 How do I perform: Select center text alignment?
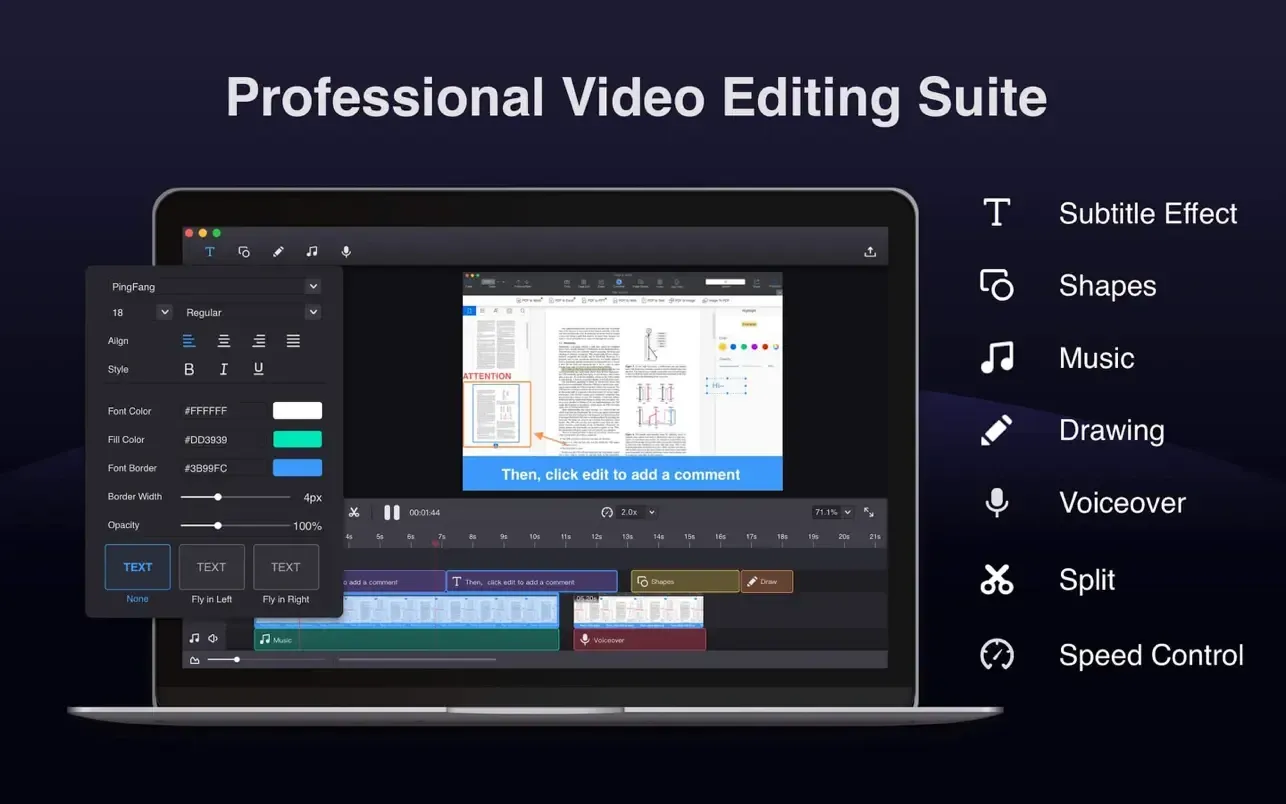(x=224, y=341)
